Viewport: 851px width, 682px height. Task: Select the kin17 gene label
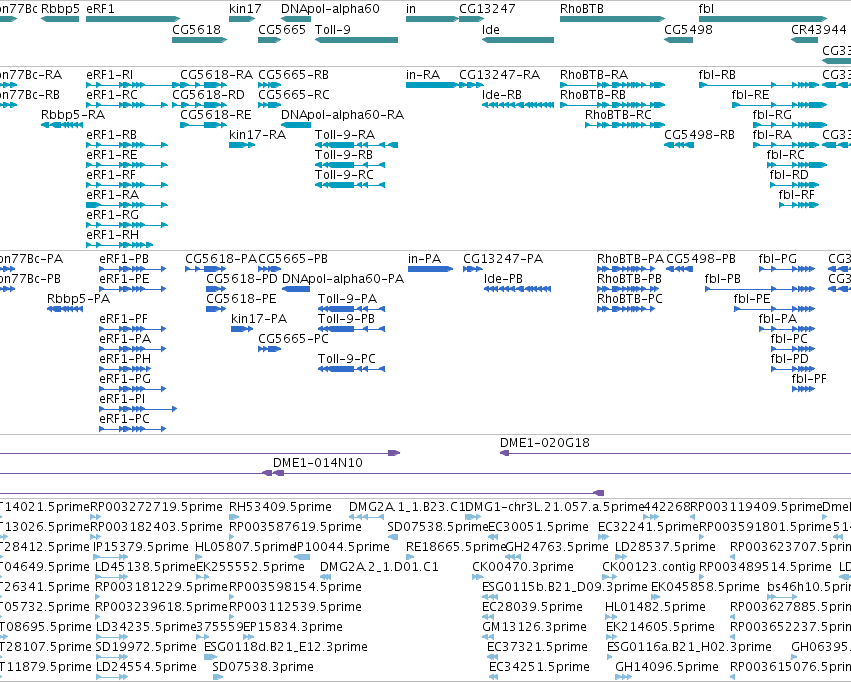(x=245, y=9)
